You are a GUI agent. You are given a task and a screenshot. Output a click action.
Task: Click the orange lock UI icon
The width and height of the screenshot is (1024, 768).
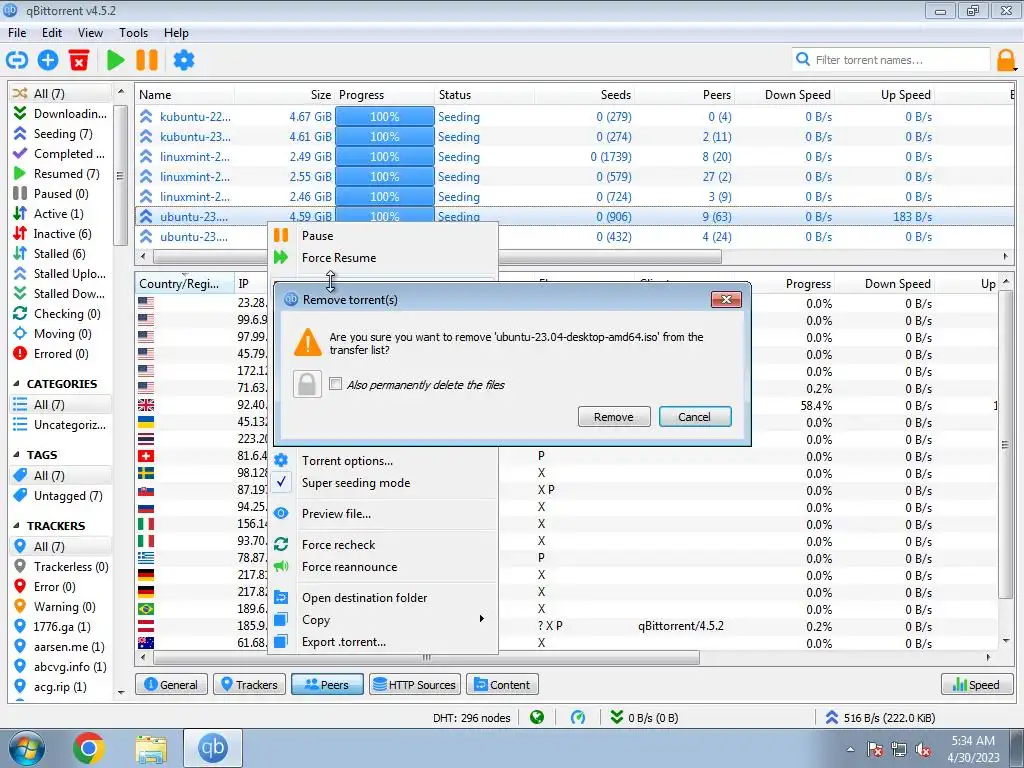click(x=1006, y=60)
